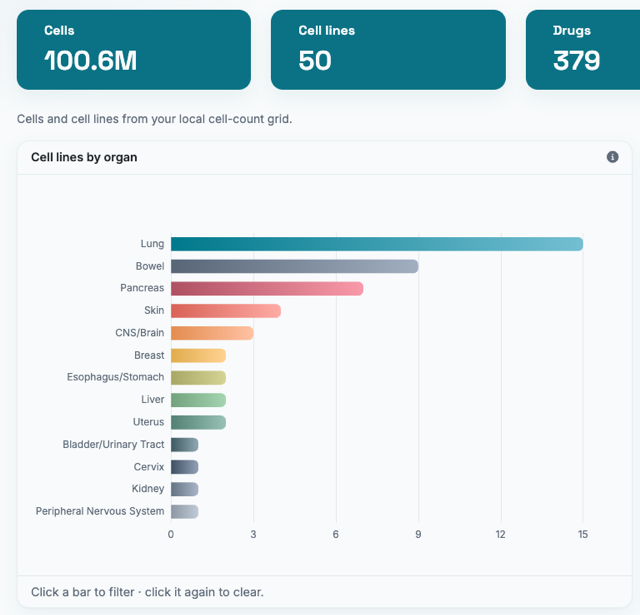Click the Lung axis label
This screenshot has width=640, height=615.
click(x=152, y=244)
